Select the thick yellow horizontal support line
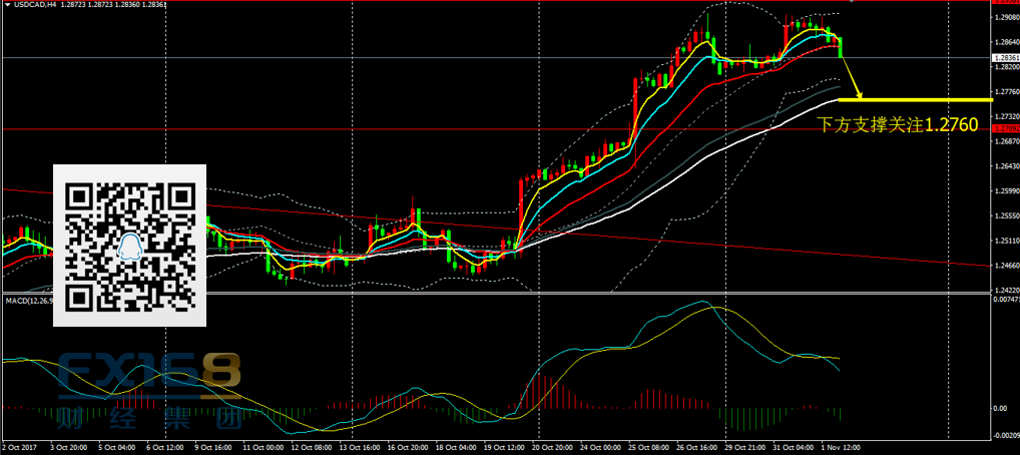The height and width of the screenshot is (455, 1020). click(915, 100)
